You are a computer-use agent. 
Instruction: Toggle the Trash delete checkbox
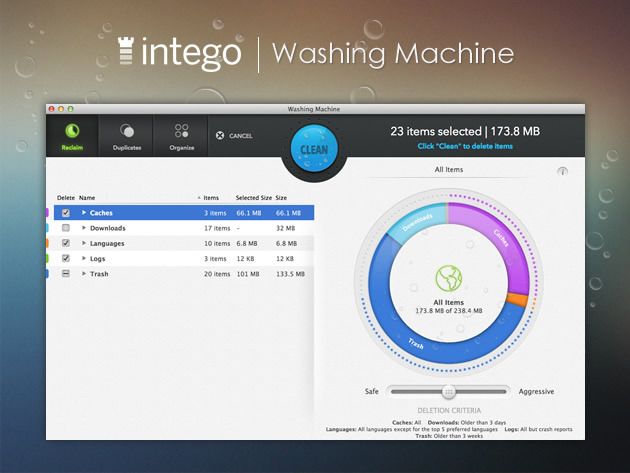66,273
